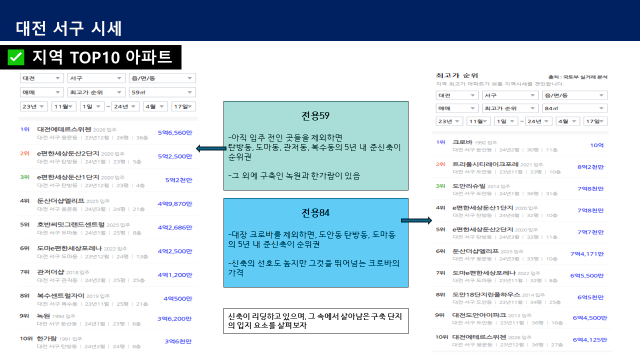Expand 대전 city dropdown in the 59㎡ panel
The width and height of the screenshot is (640, 360).
pyautogui.click(x=41, y=78)
